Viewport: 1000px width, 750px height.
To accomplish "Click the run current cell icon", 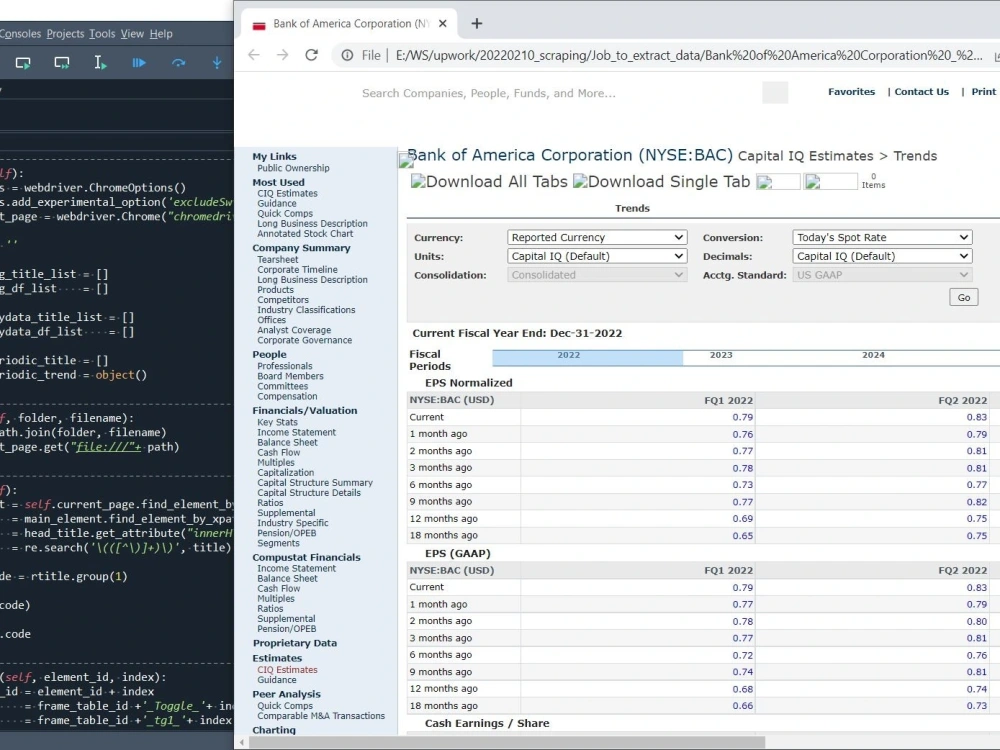I will tap(23, 62).
